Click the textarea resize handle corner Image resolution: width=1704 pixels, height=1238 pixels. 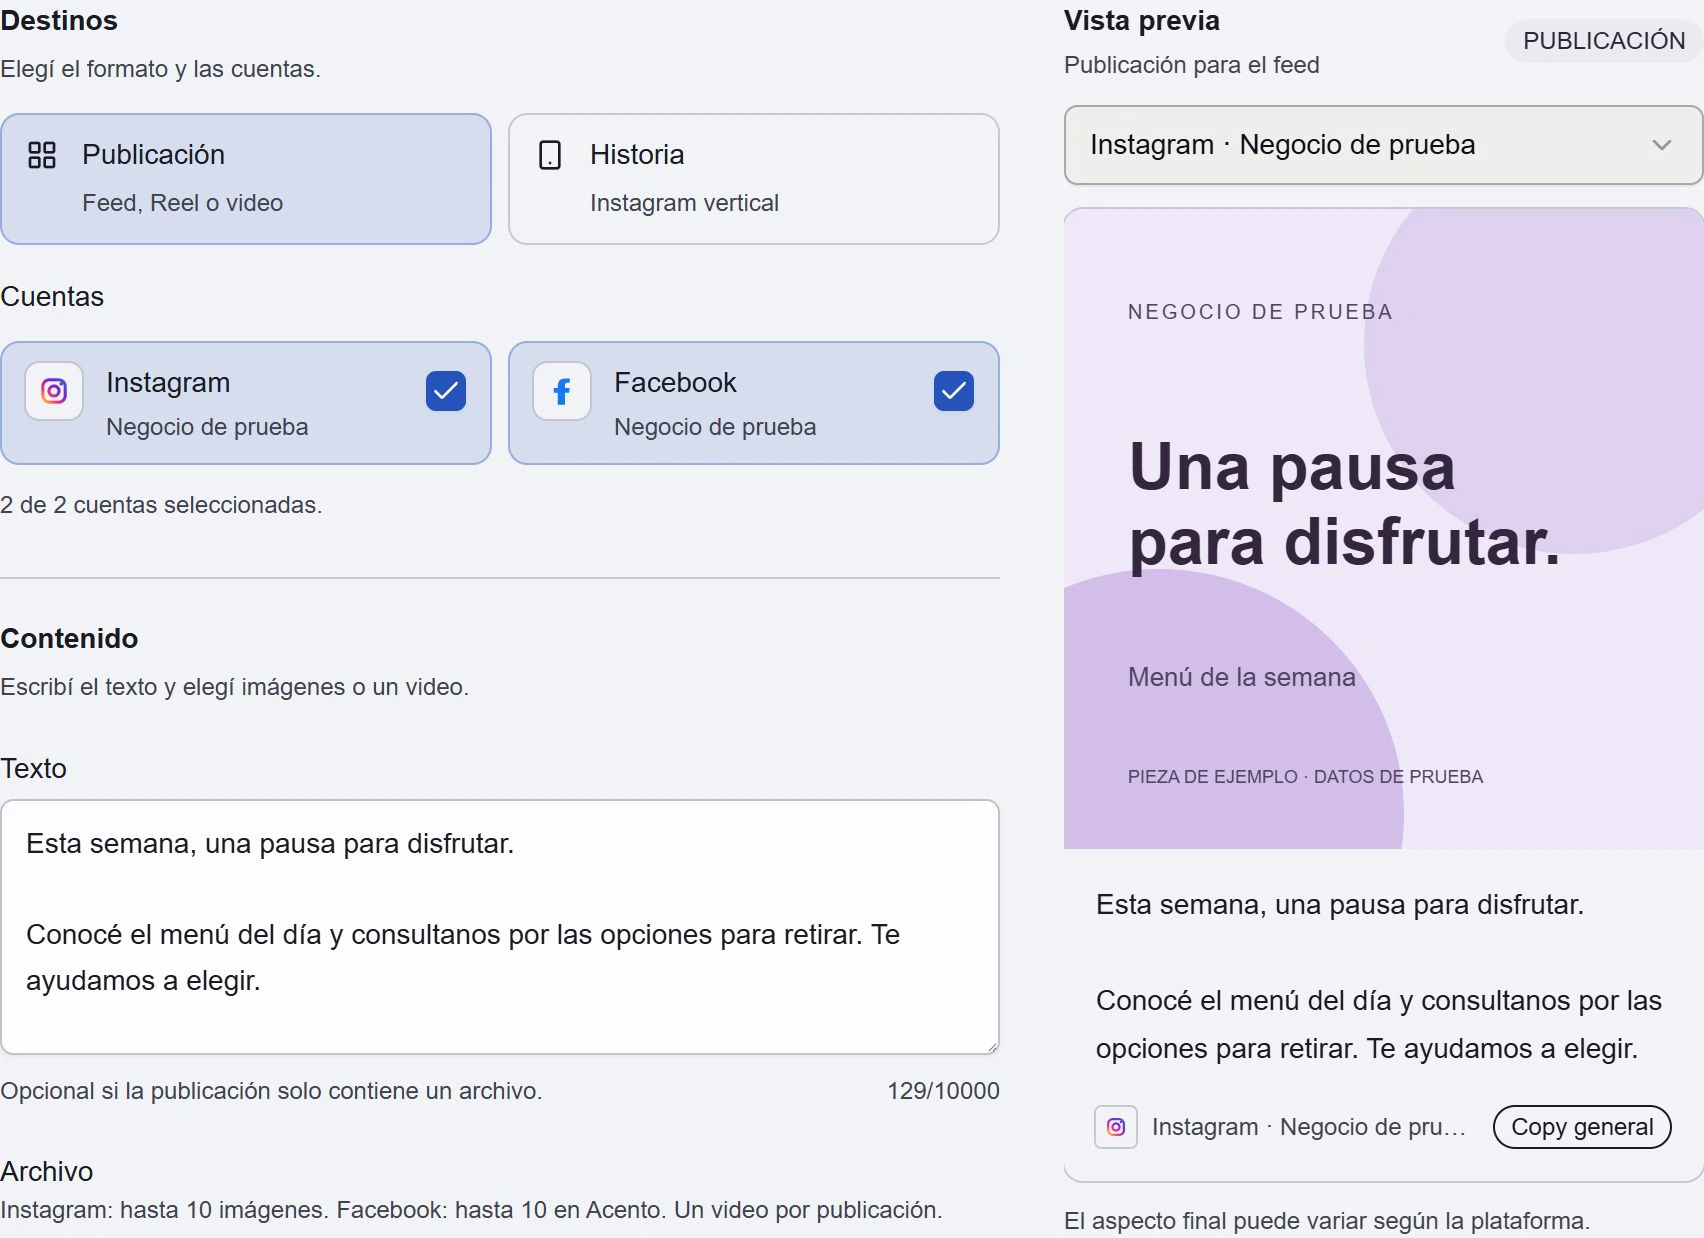(x=992, y=1047)
